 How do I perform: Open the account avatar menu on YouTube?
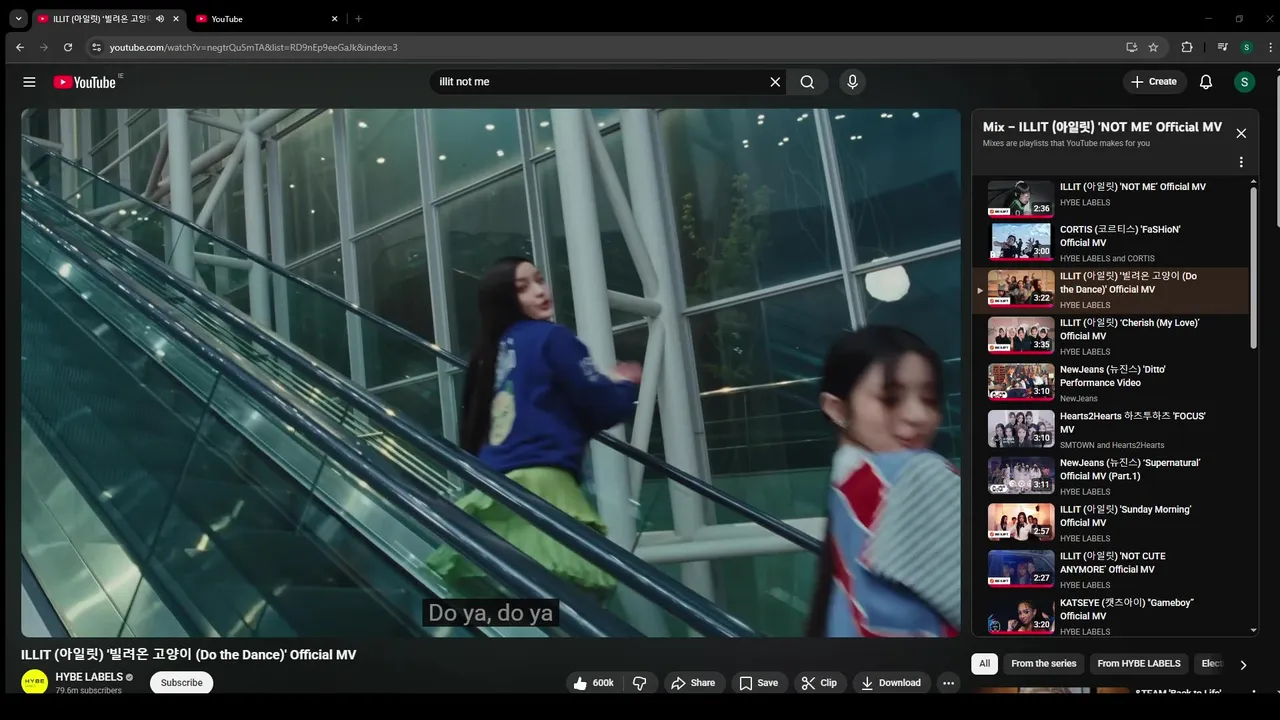coord(1244,82)
